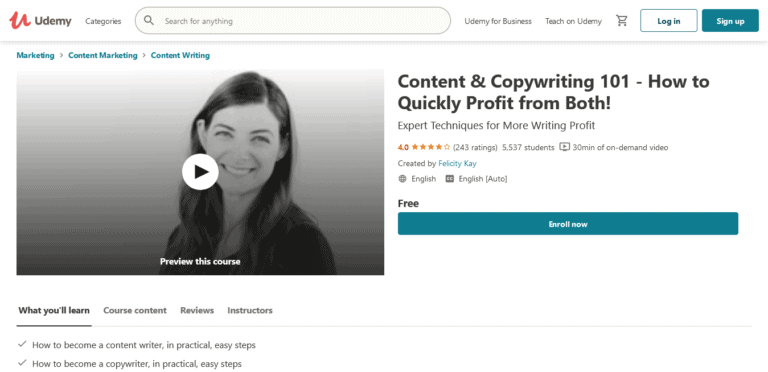Click the course preview thumbnail image
This screenshot has width=768, height=372.
(200, 173)
